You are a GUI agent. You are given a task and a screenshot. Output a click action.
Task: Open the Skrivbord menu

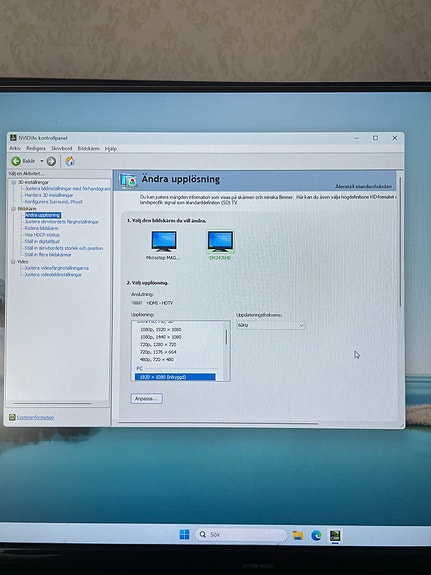click(61, 148)
